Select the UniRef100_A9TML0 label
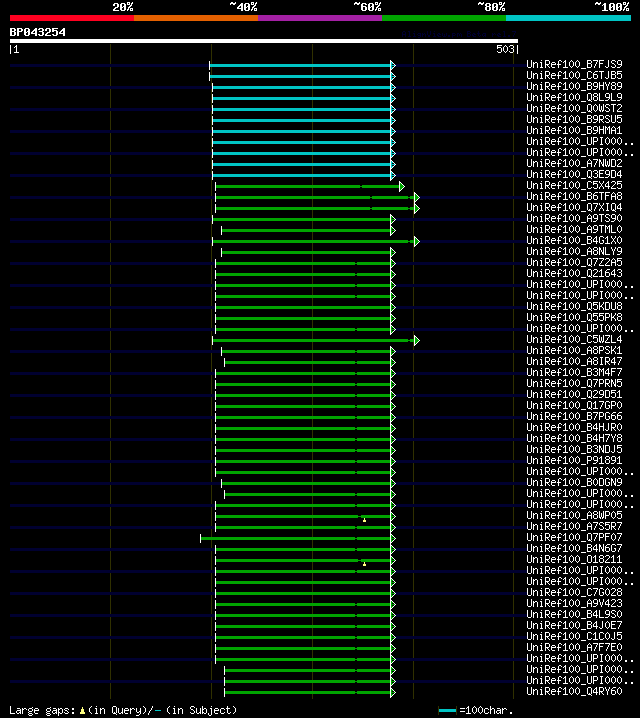 pyautogui.click(x=574, y=229)
